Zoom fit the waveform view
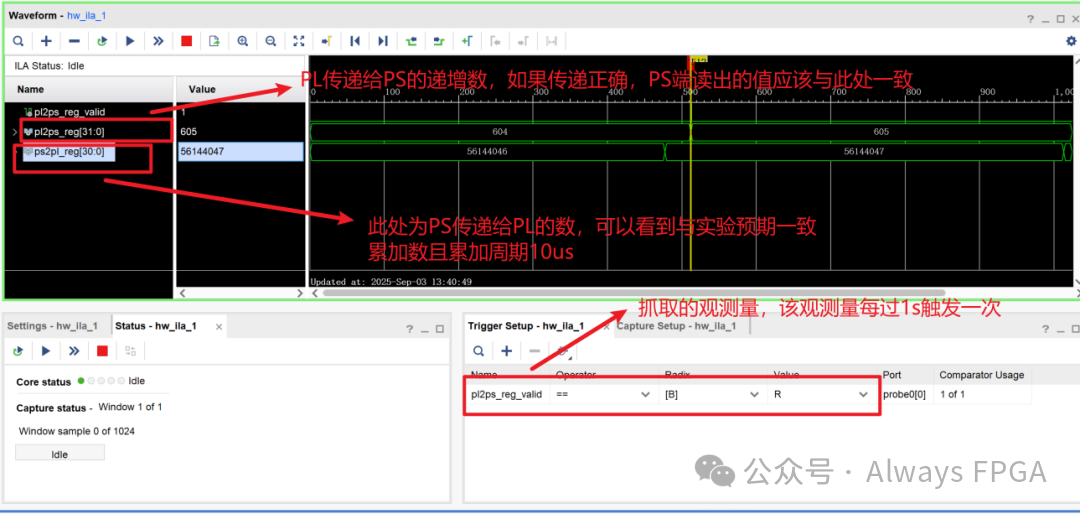This screenshot has height=514, width=1080. [x=299, y=41]
